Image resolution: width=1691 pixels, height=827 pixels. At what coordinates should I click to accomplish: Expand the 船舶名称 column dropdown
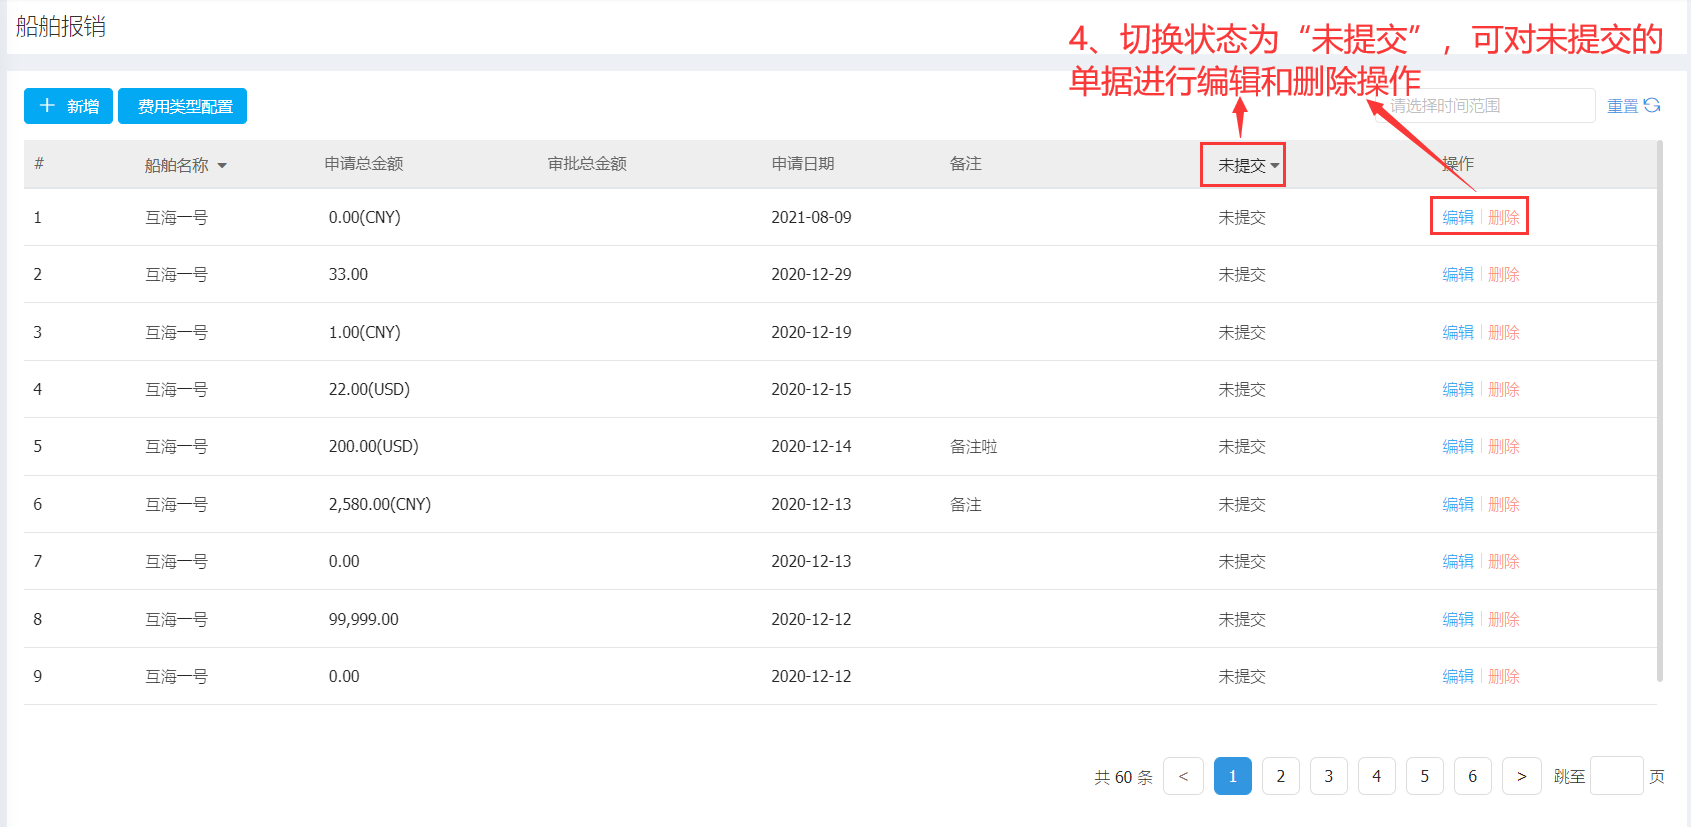tap(222, 166)
